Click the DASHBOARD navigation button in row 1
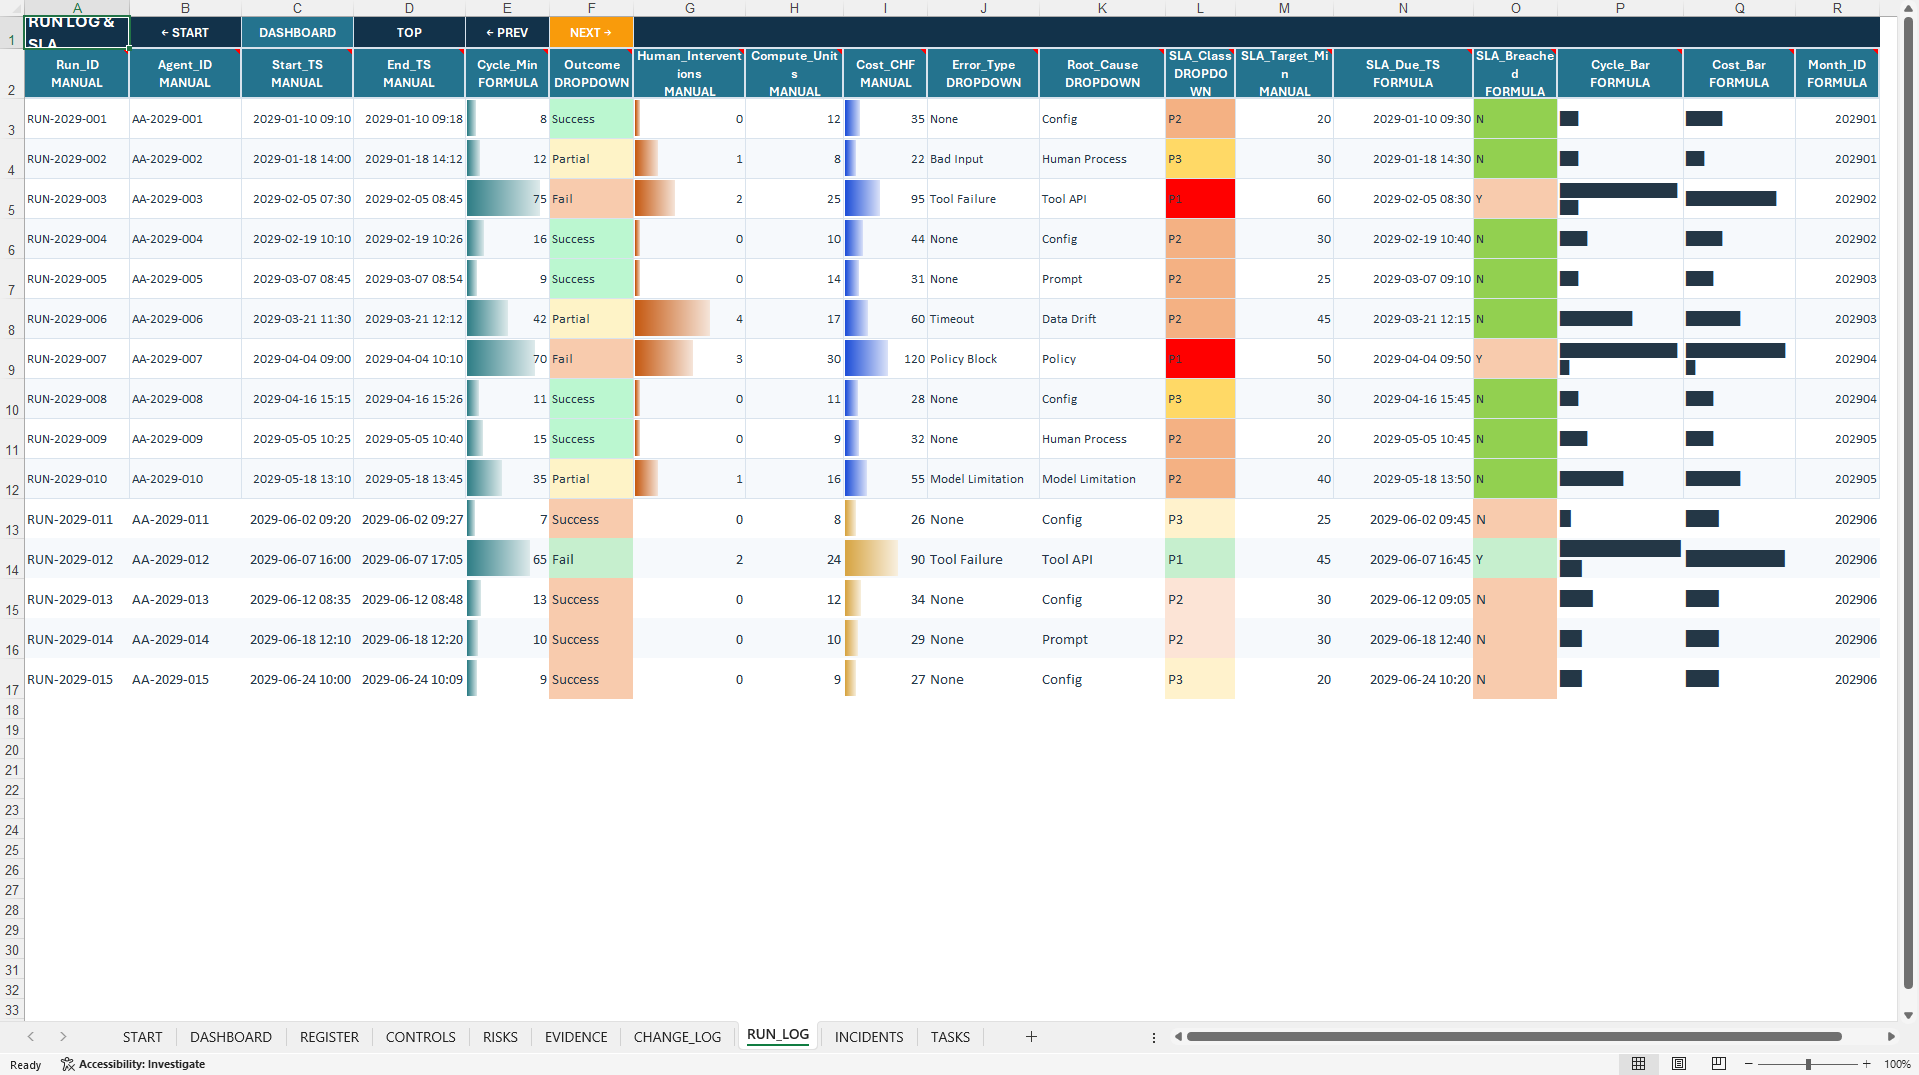The width and height of the screenshot is (1919, 1075). click(297, 32)
